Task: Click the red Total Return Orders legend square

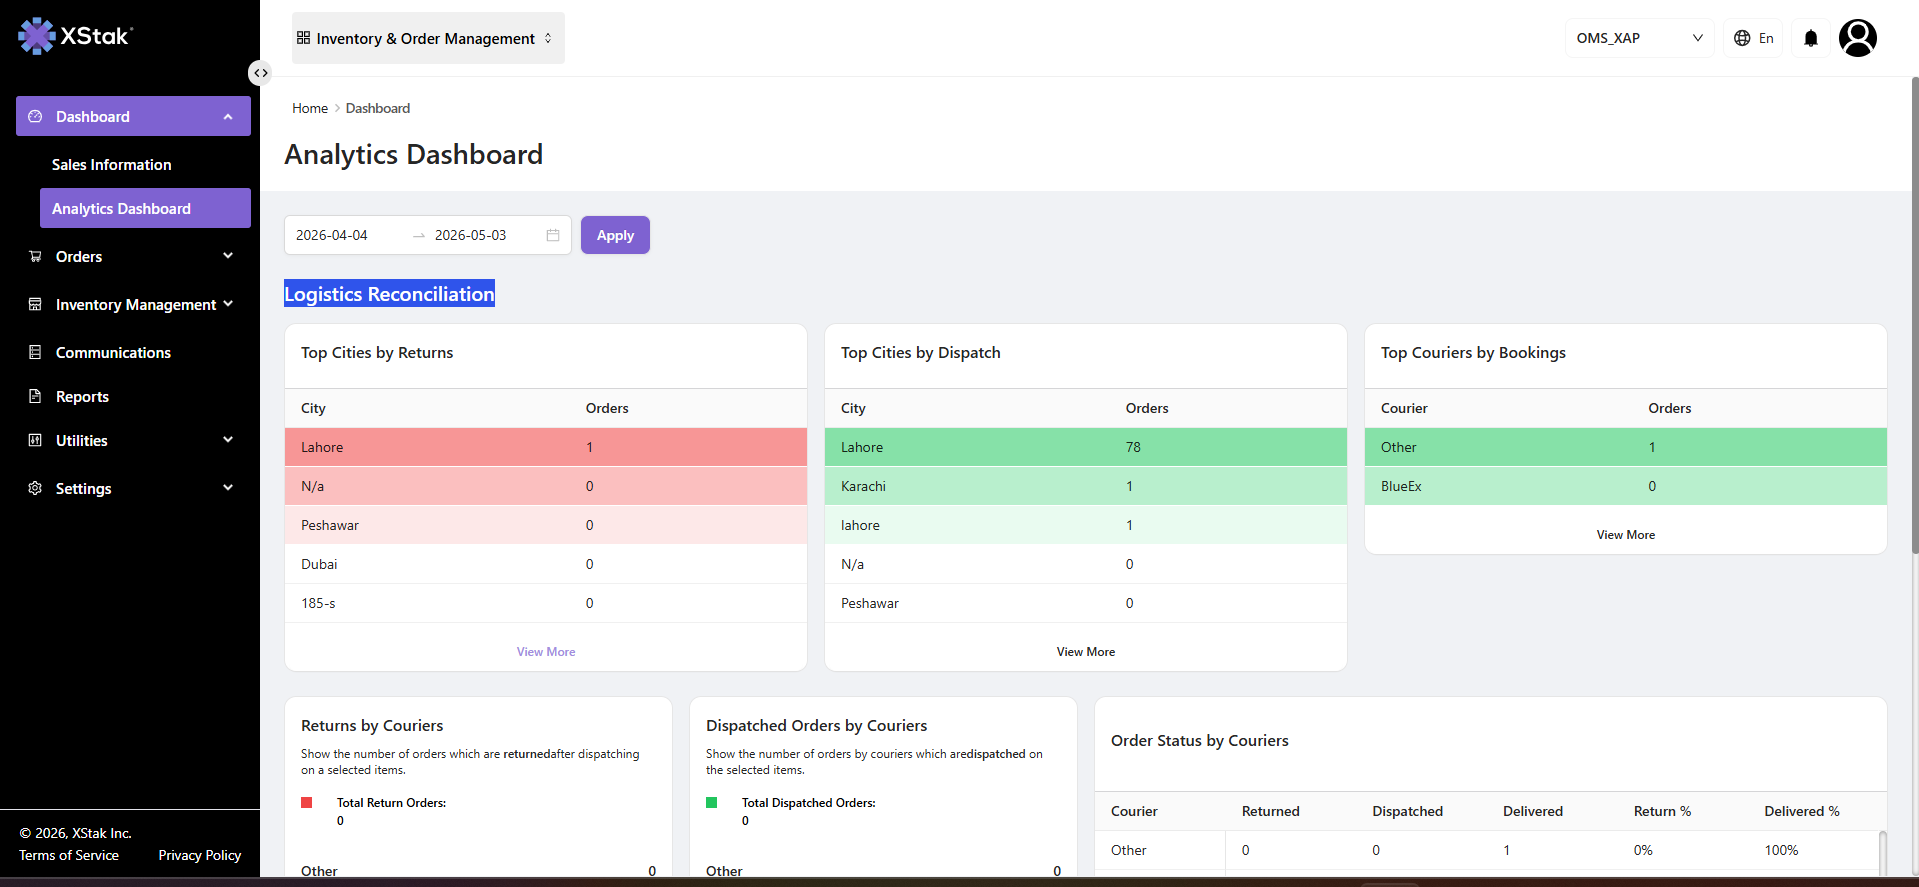Action: [x=307, y=802]
